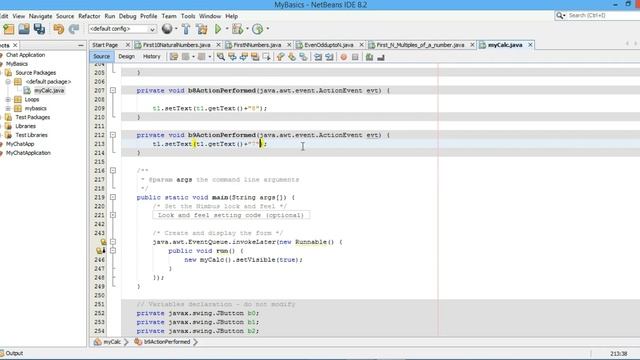Select the Test Packages node
640x360 pixels.
(x=33, y=118)
